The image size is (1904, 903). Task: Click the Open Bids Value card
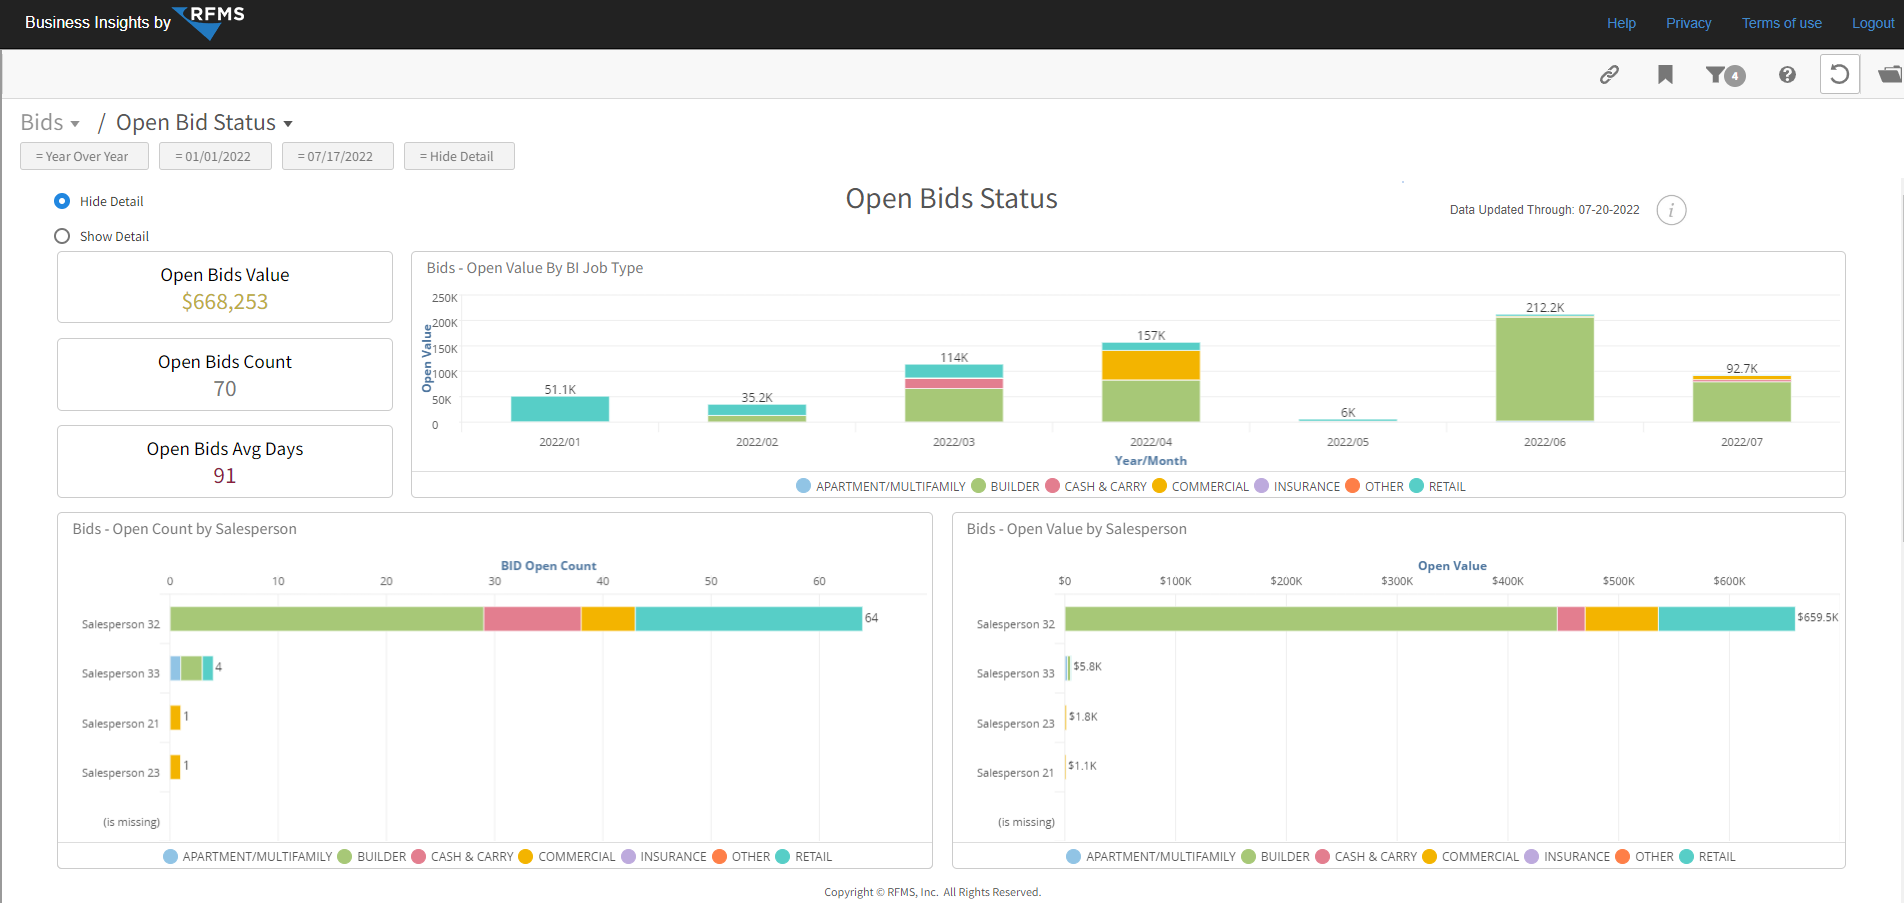225,287
